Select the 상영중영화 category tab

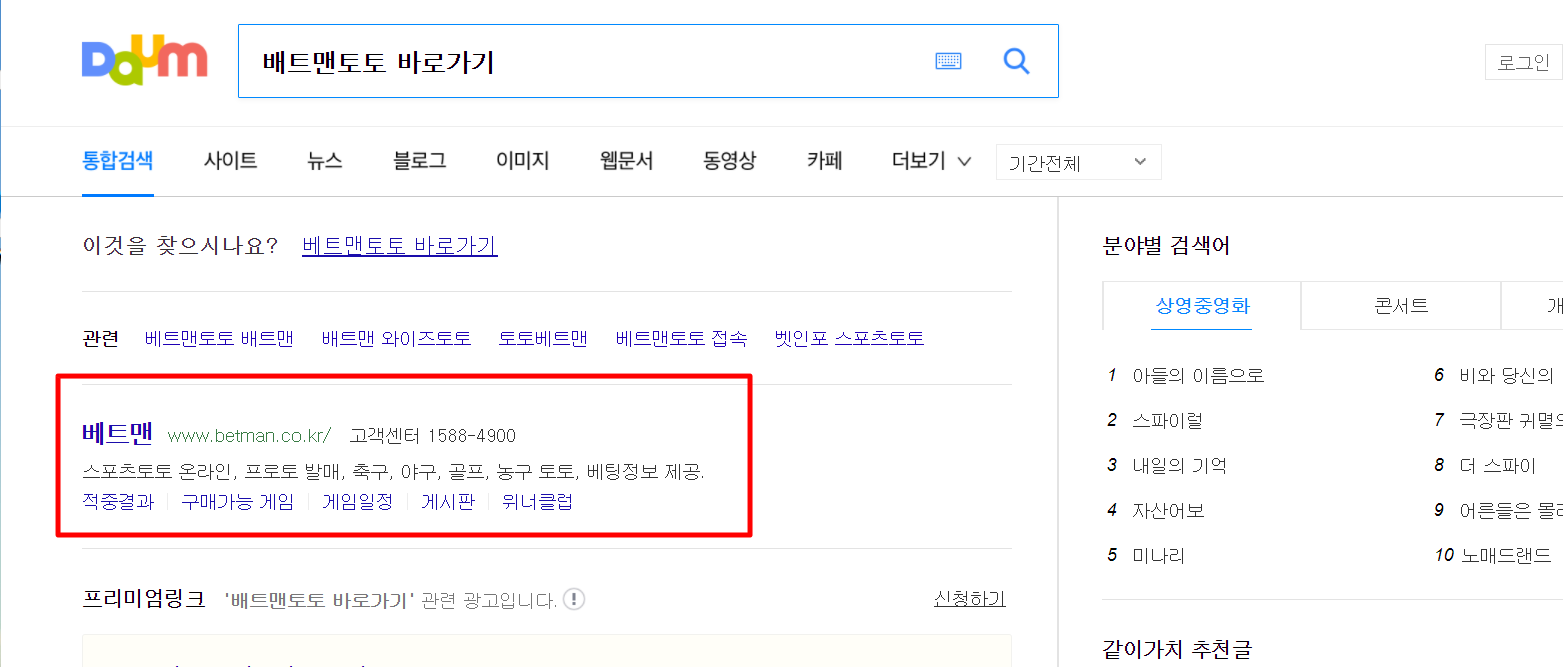1202,306
